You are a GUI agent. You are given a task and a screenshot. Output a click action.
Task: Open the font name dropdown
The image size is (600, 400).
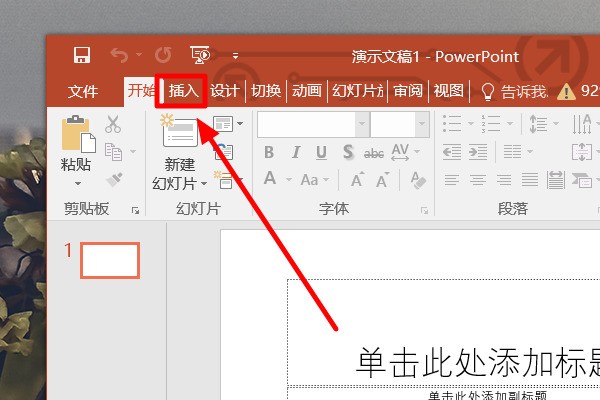(361, 124)
